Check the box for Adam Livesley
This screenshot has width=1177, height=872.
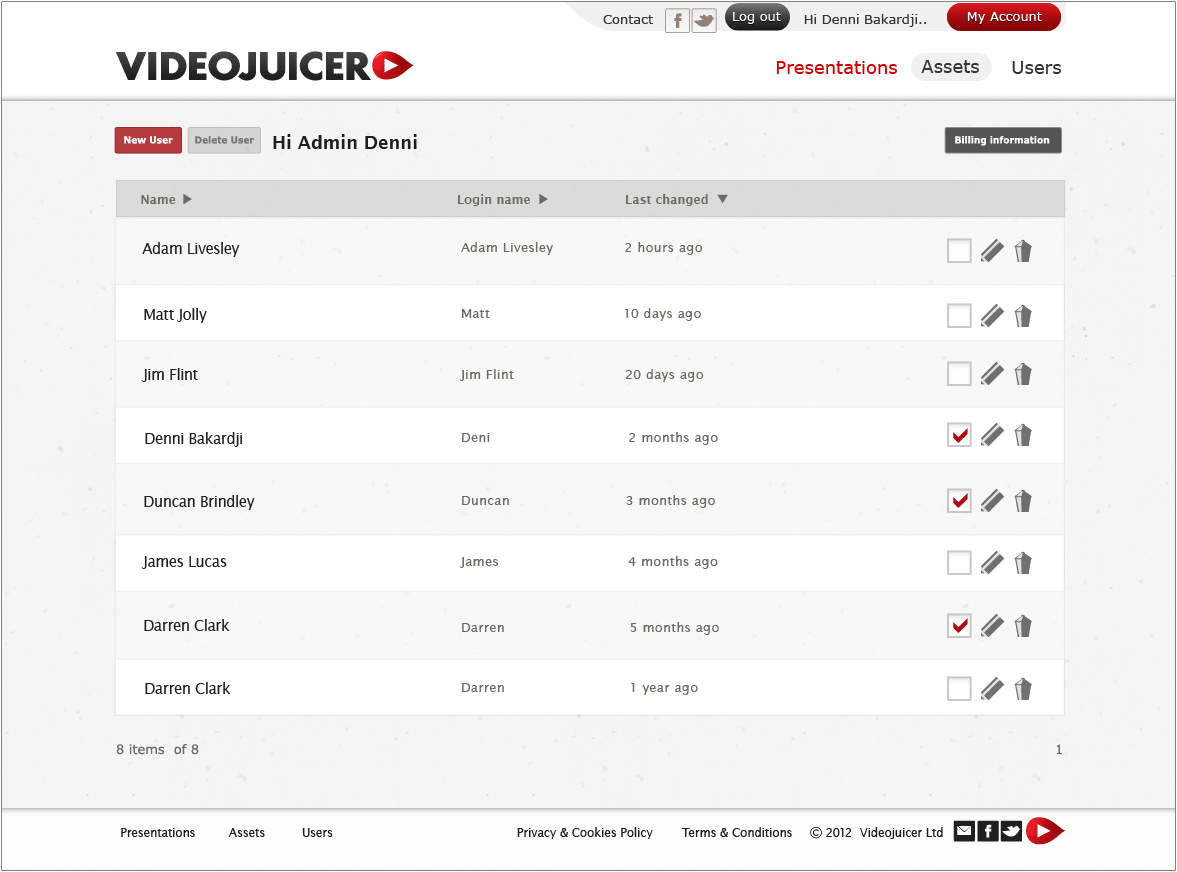[x=958, y=251]
